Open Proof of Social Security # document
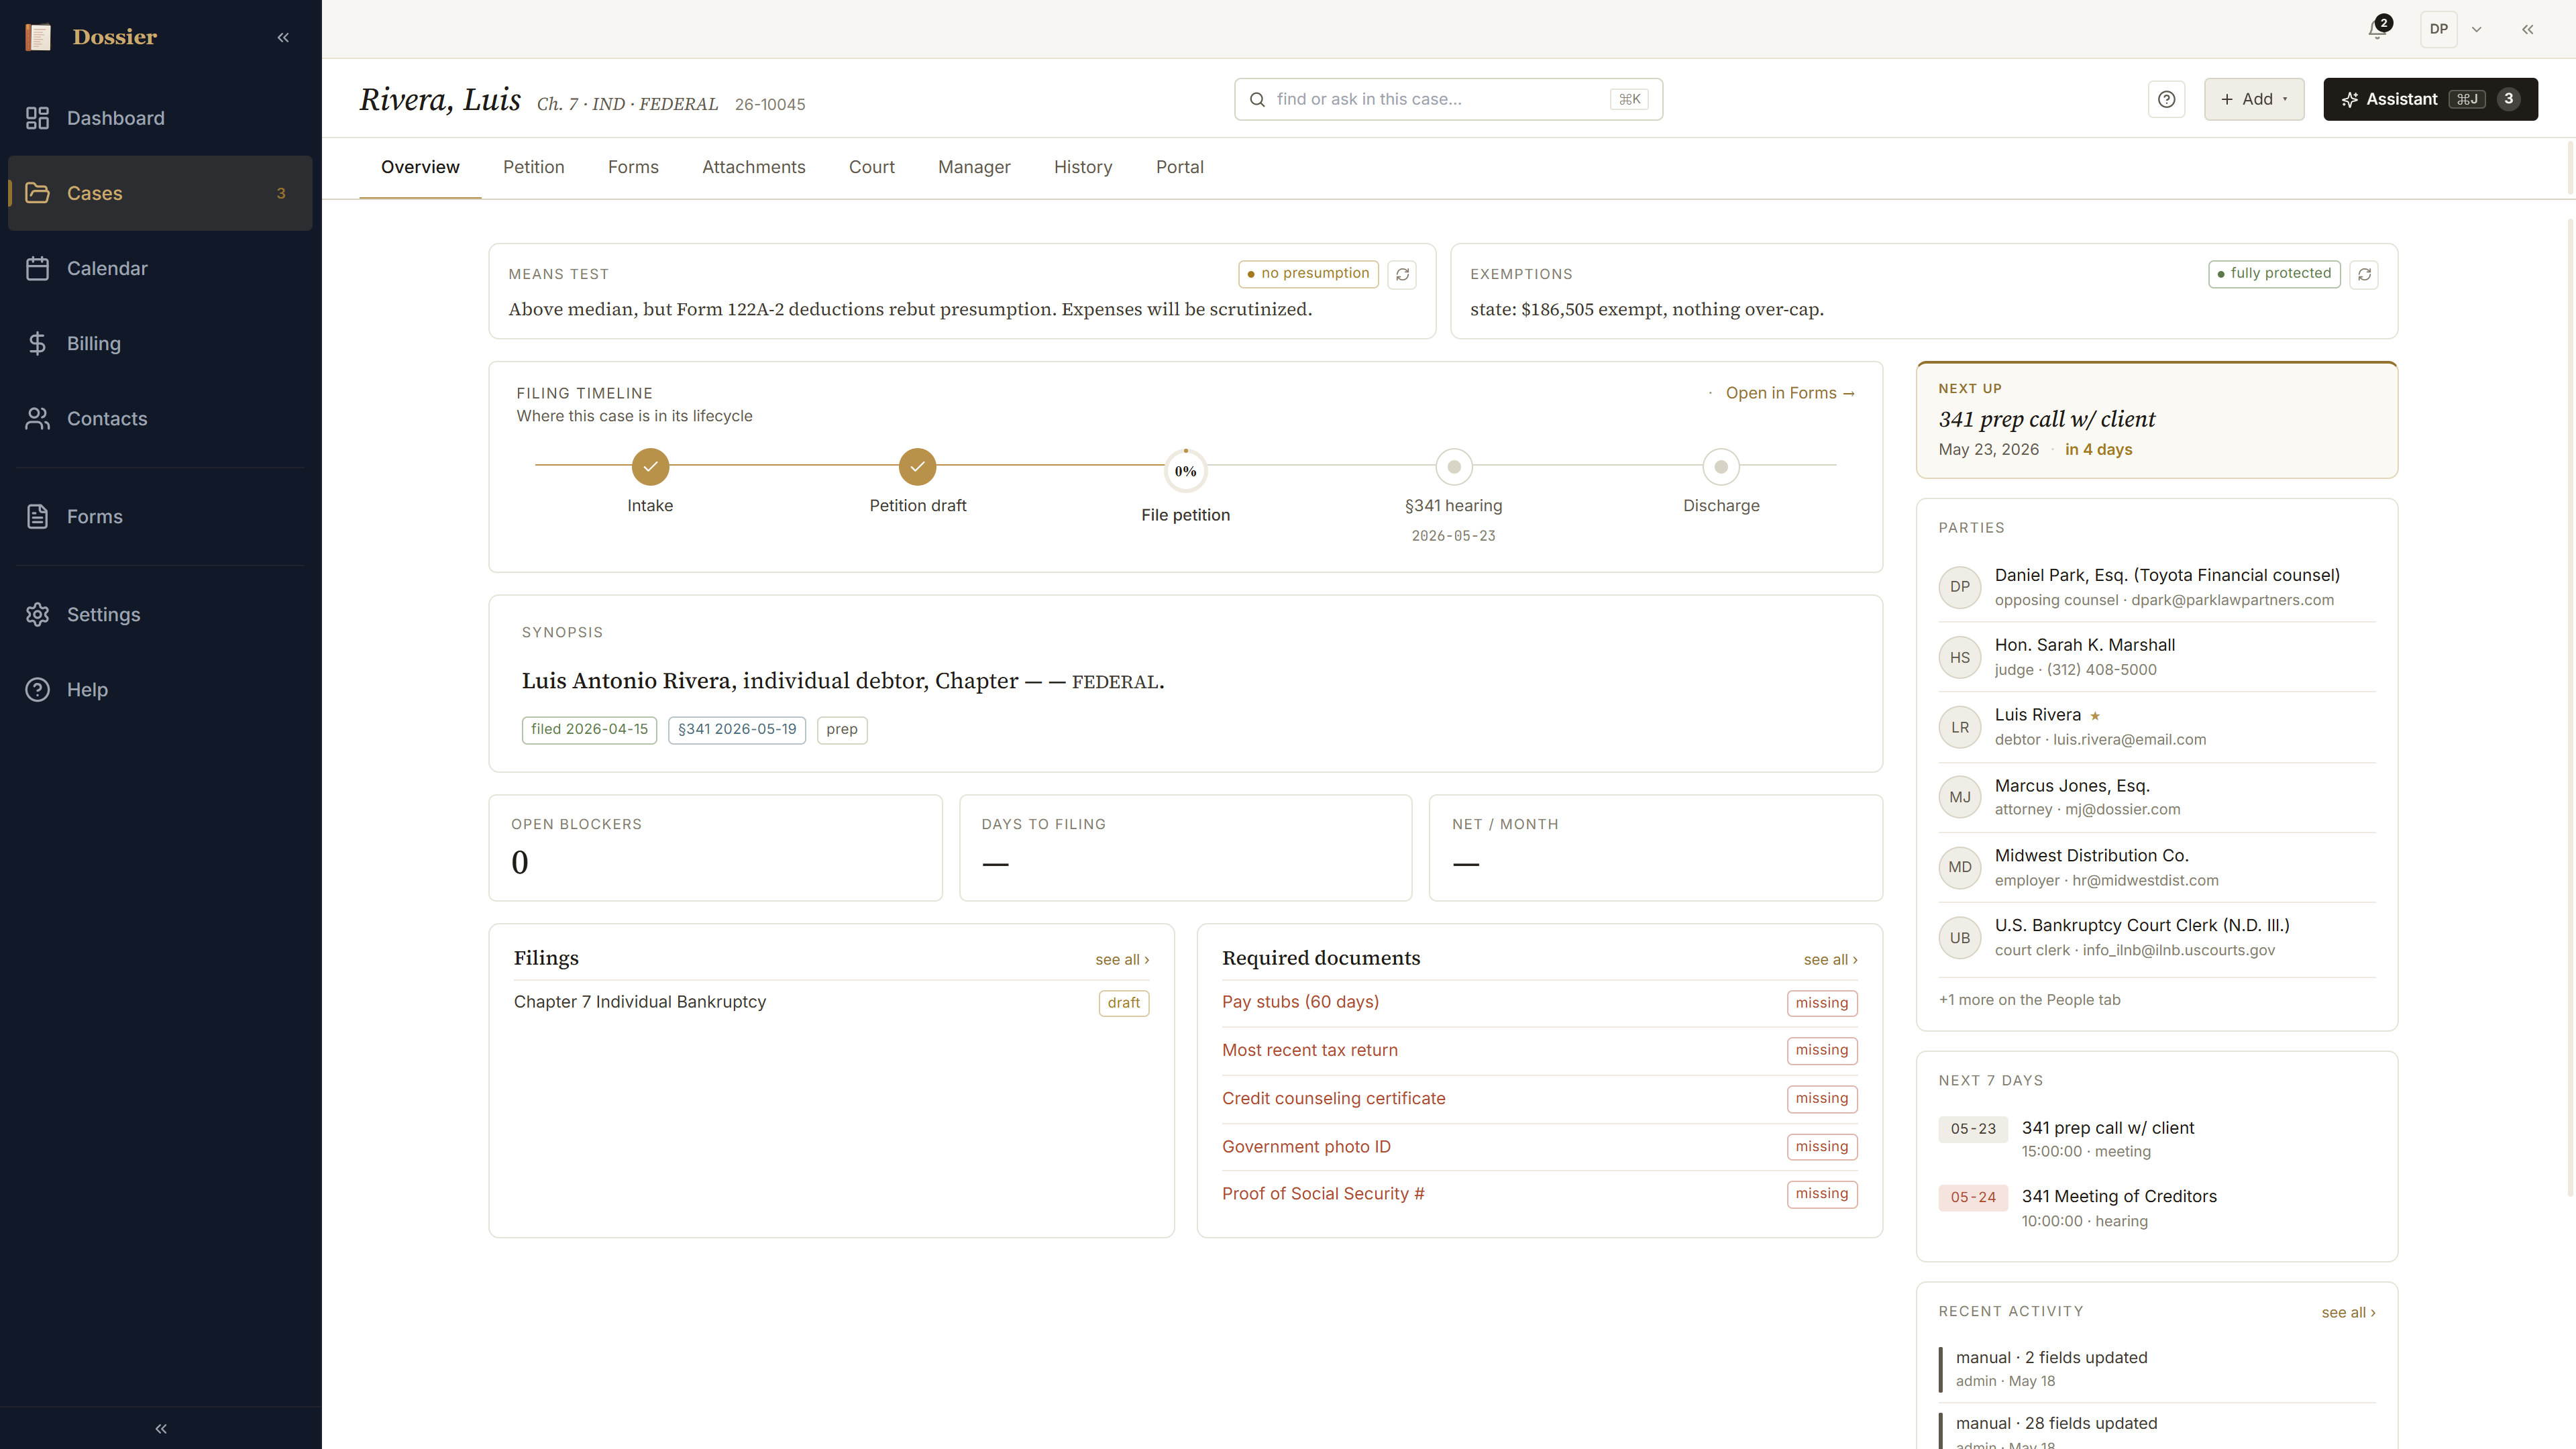This screenshot has width=2576, height=1449. (1539, 1194)
